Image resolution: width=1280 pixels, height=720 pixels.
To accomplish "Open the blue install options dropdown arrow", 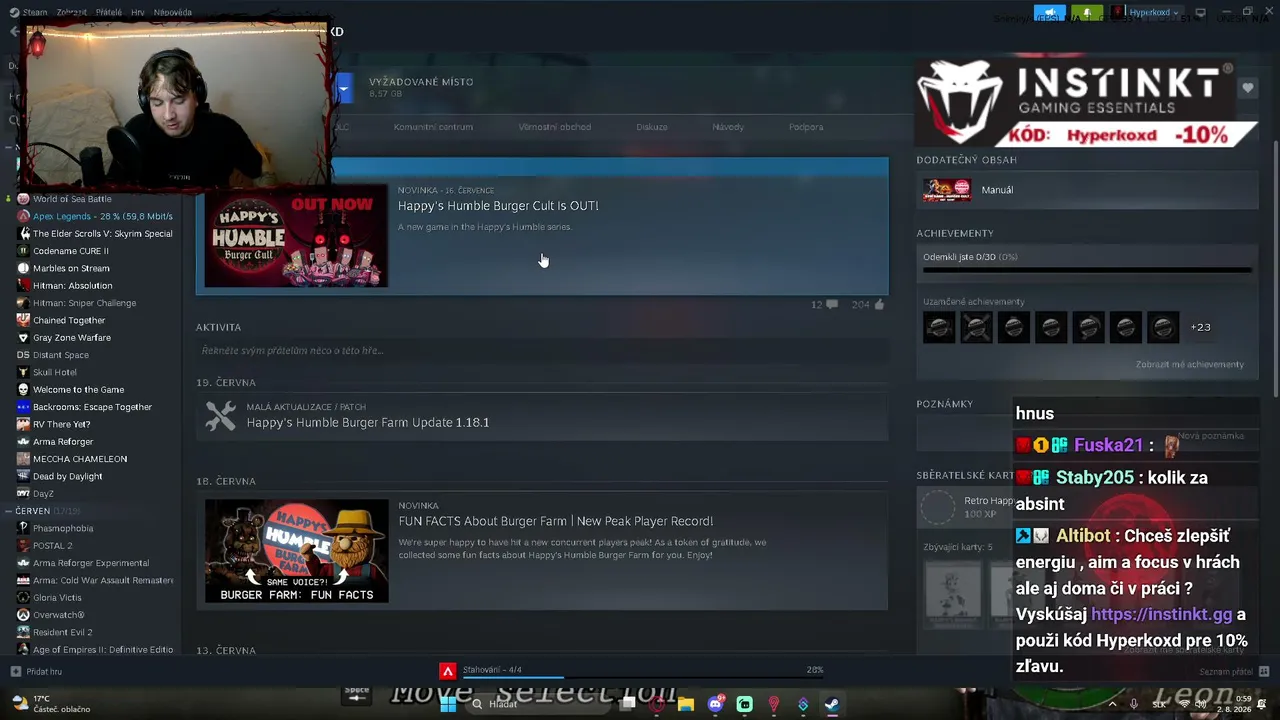I will tap(343, 88).
